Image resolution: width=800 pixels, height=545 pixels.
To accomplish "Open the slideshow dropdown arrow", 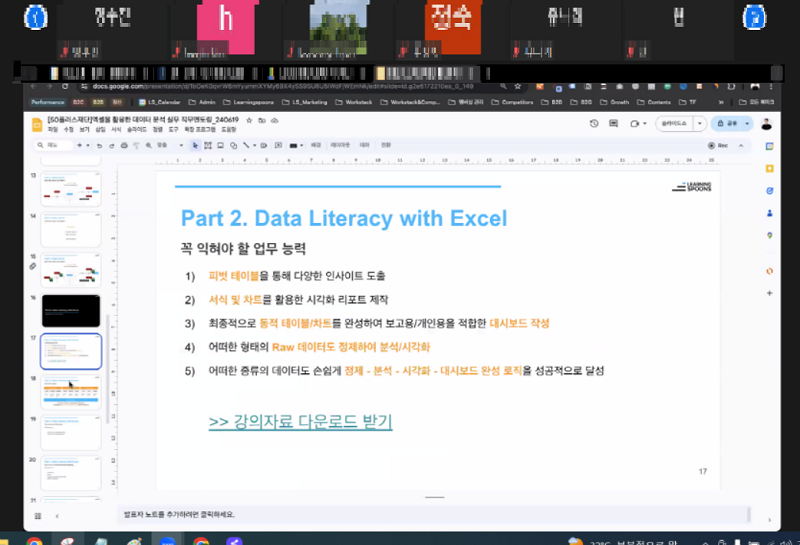I will click(699, 123).
